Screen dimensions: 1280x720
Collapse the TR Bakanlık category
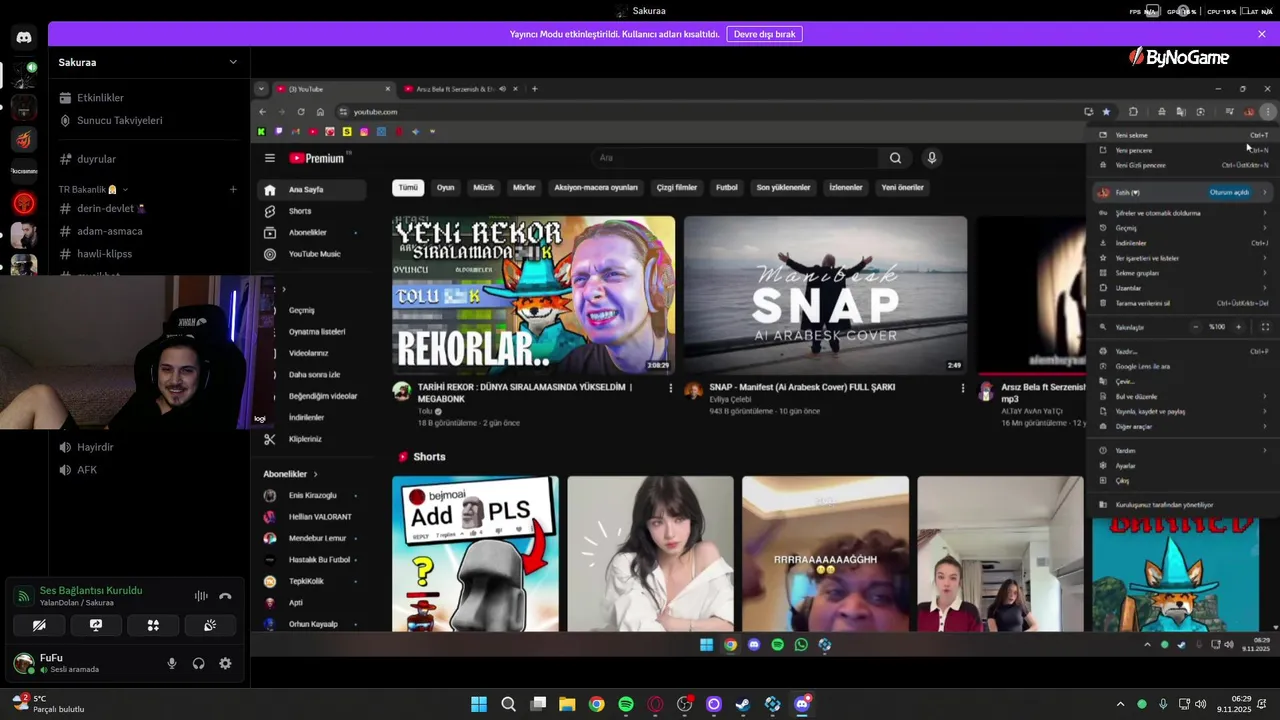(93, 189)
